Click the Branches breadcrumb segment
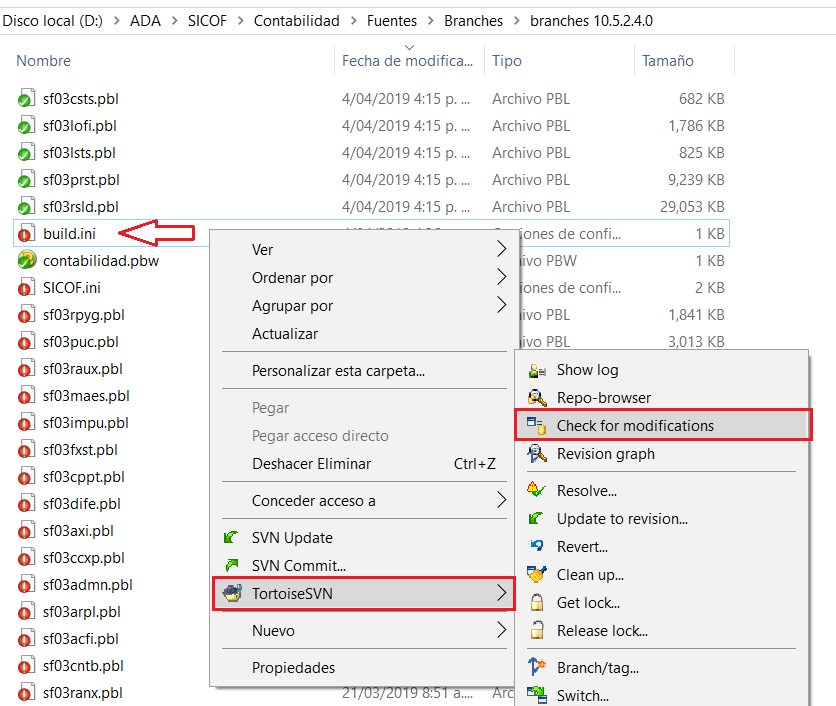Viewport: 836px width, 706px height. coord(476,20)
